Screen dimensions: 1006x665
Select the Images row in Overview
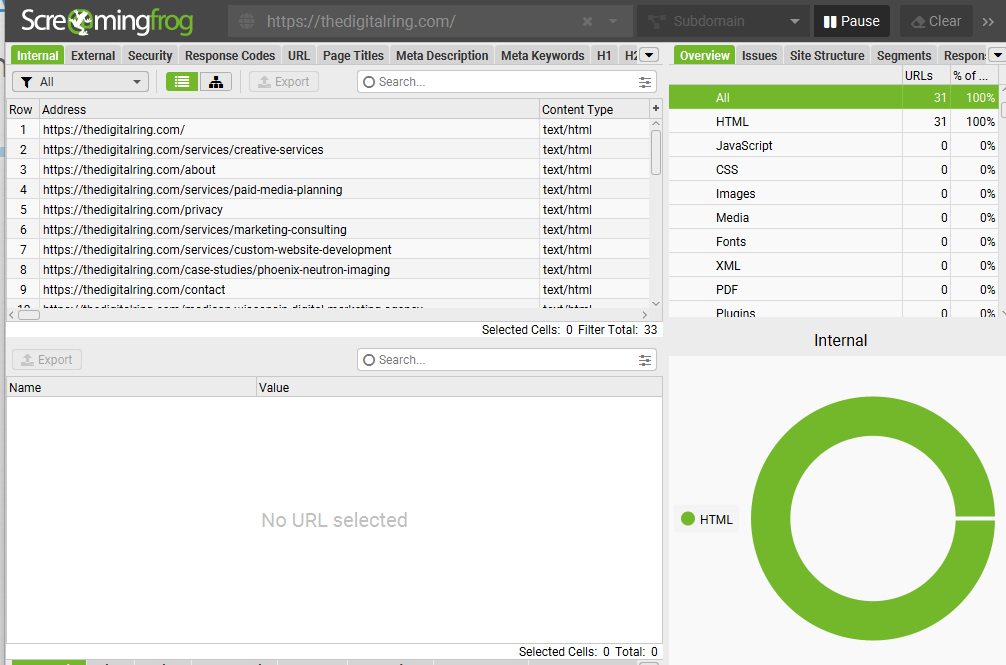(x=833, y=194)
